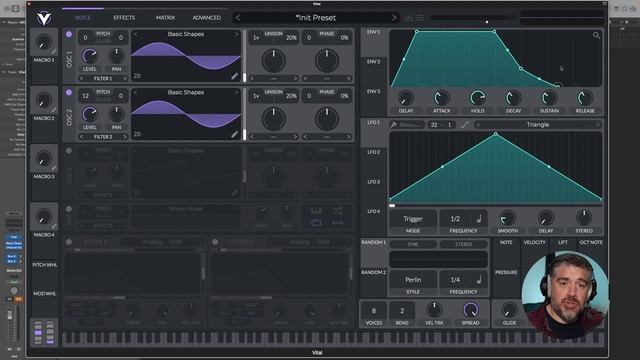640x360 pixels.
Task: Click the Init Preset name
Action: pyautogui.click(x=316, y=18)
